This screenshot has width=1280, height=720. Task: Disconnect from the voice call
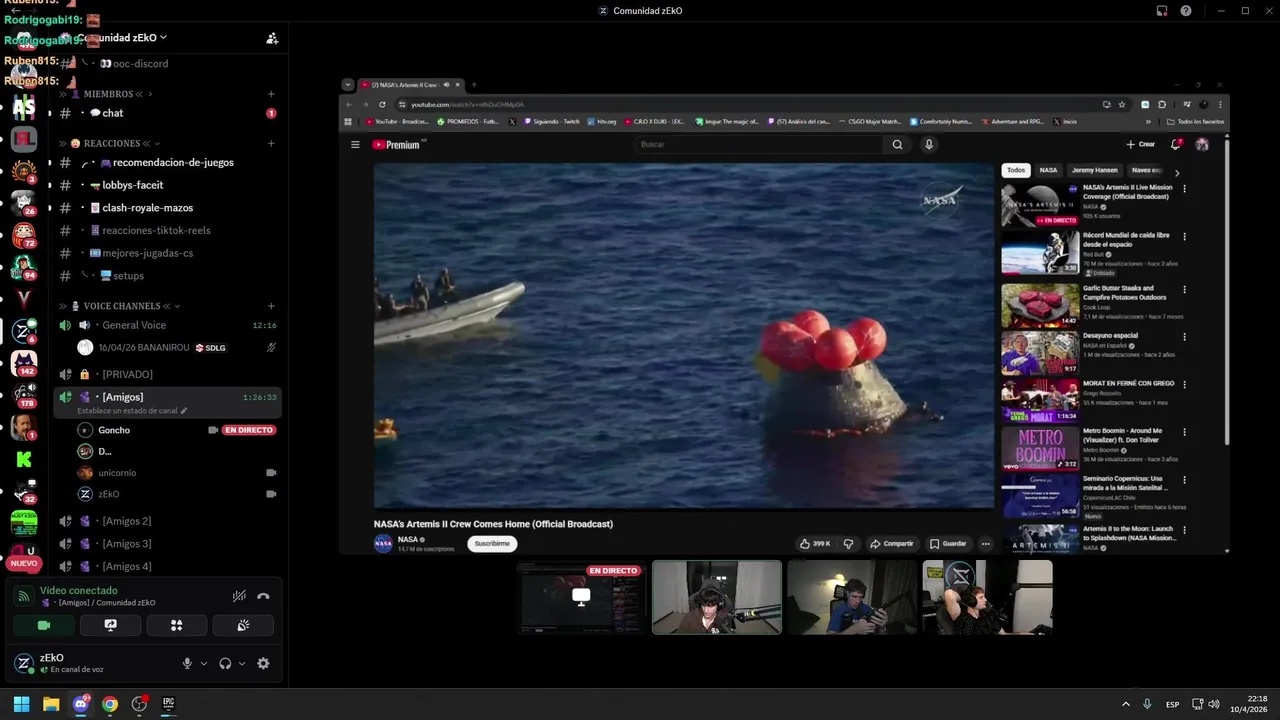click(x=263, y=596)
